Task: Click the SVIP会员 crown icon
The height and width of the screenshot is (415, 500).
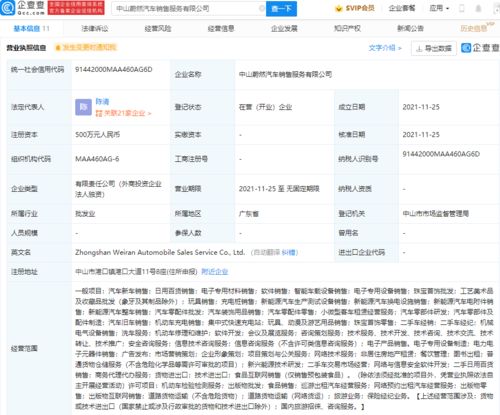Action: pyautogui.click(x=339, y=9)
